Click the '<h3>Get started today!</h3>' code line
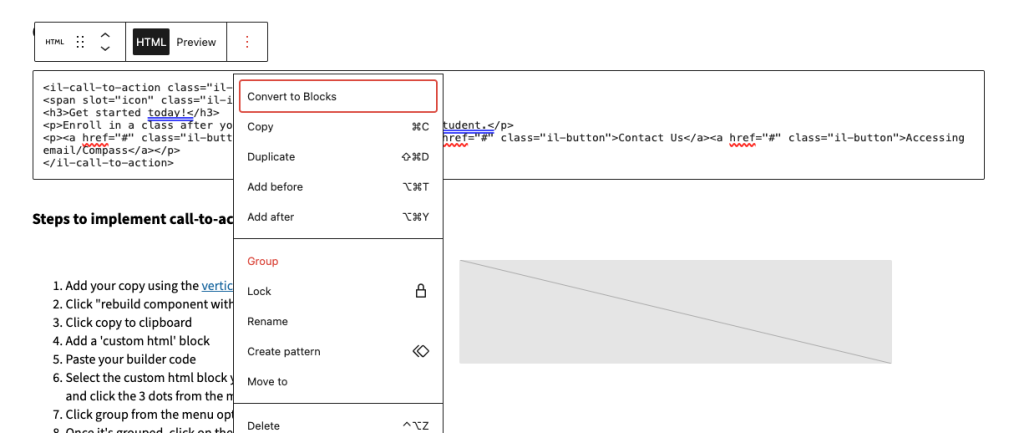1024x433 pixels. [131, 112]
